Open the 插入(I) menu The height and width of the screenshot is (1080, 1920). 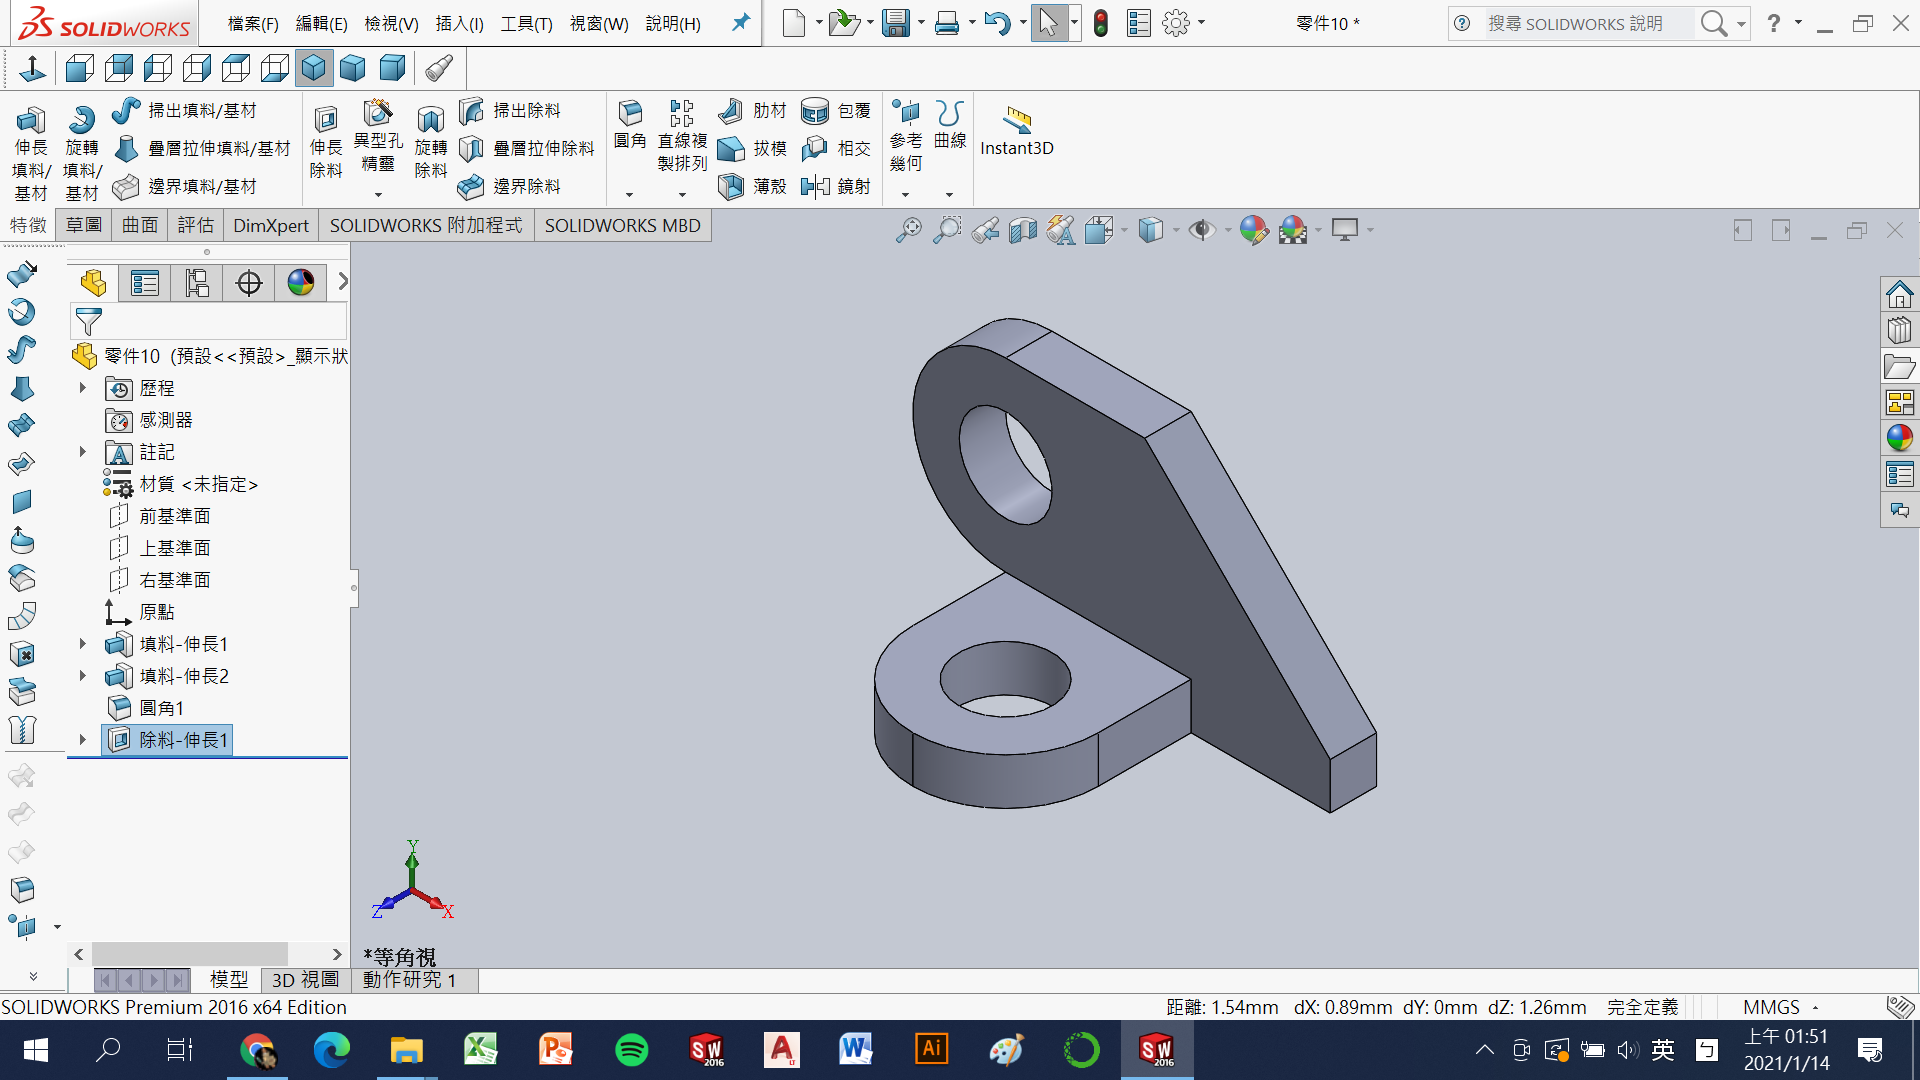[459, 23]
